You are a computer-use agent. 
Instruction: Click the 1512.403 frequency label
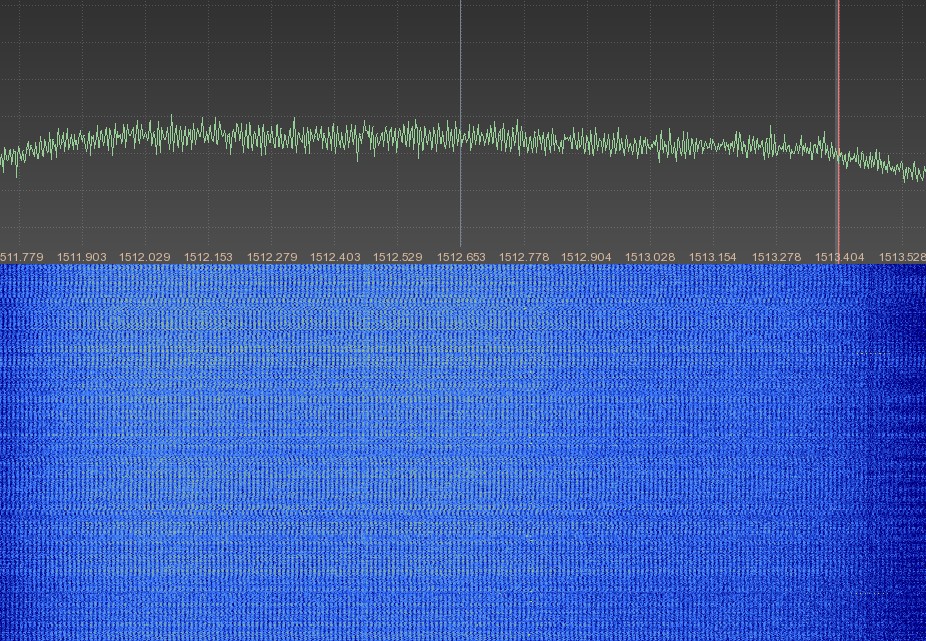[335, 257]
